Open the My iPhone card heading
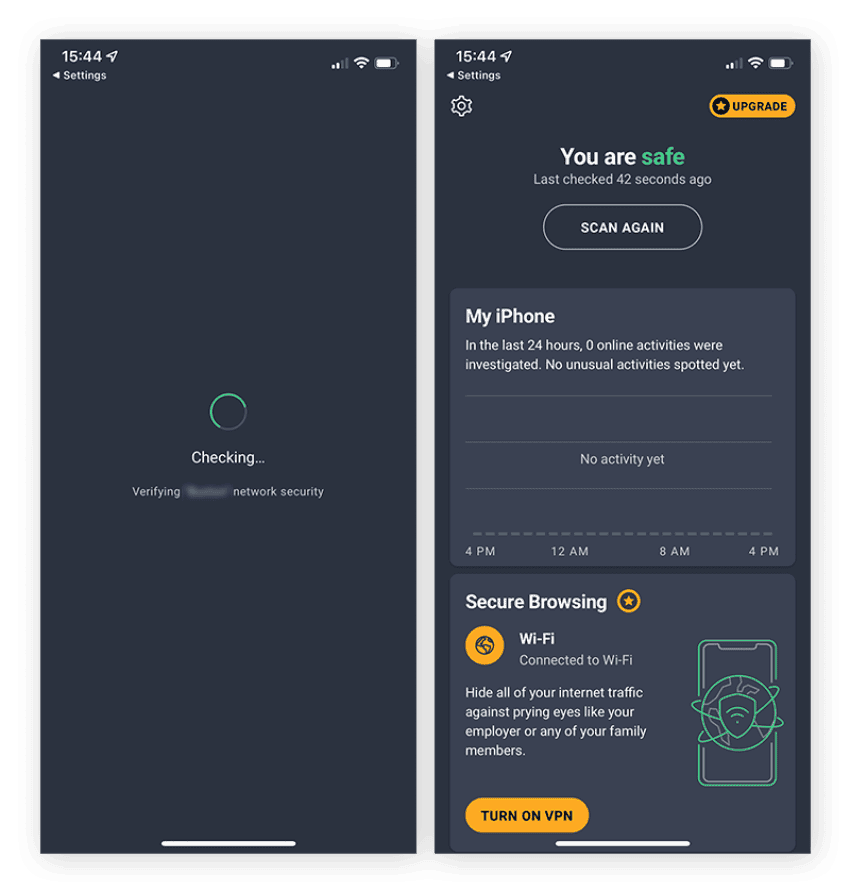The image size is (850, 892). point(510,316)
